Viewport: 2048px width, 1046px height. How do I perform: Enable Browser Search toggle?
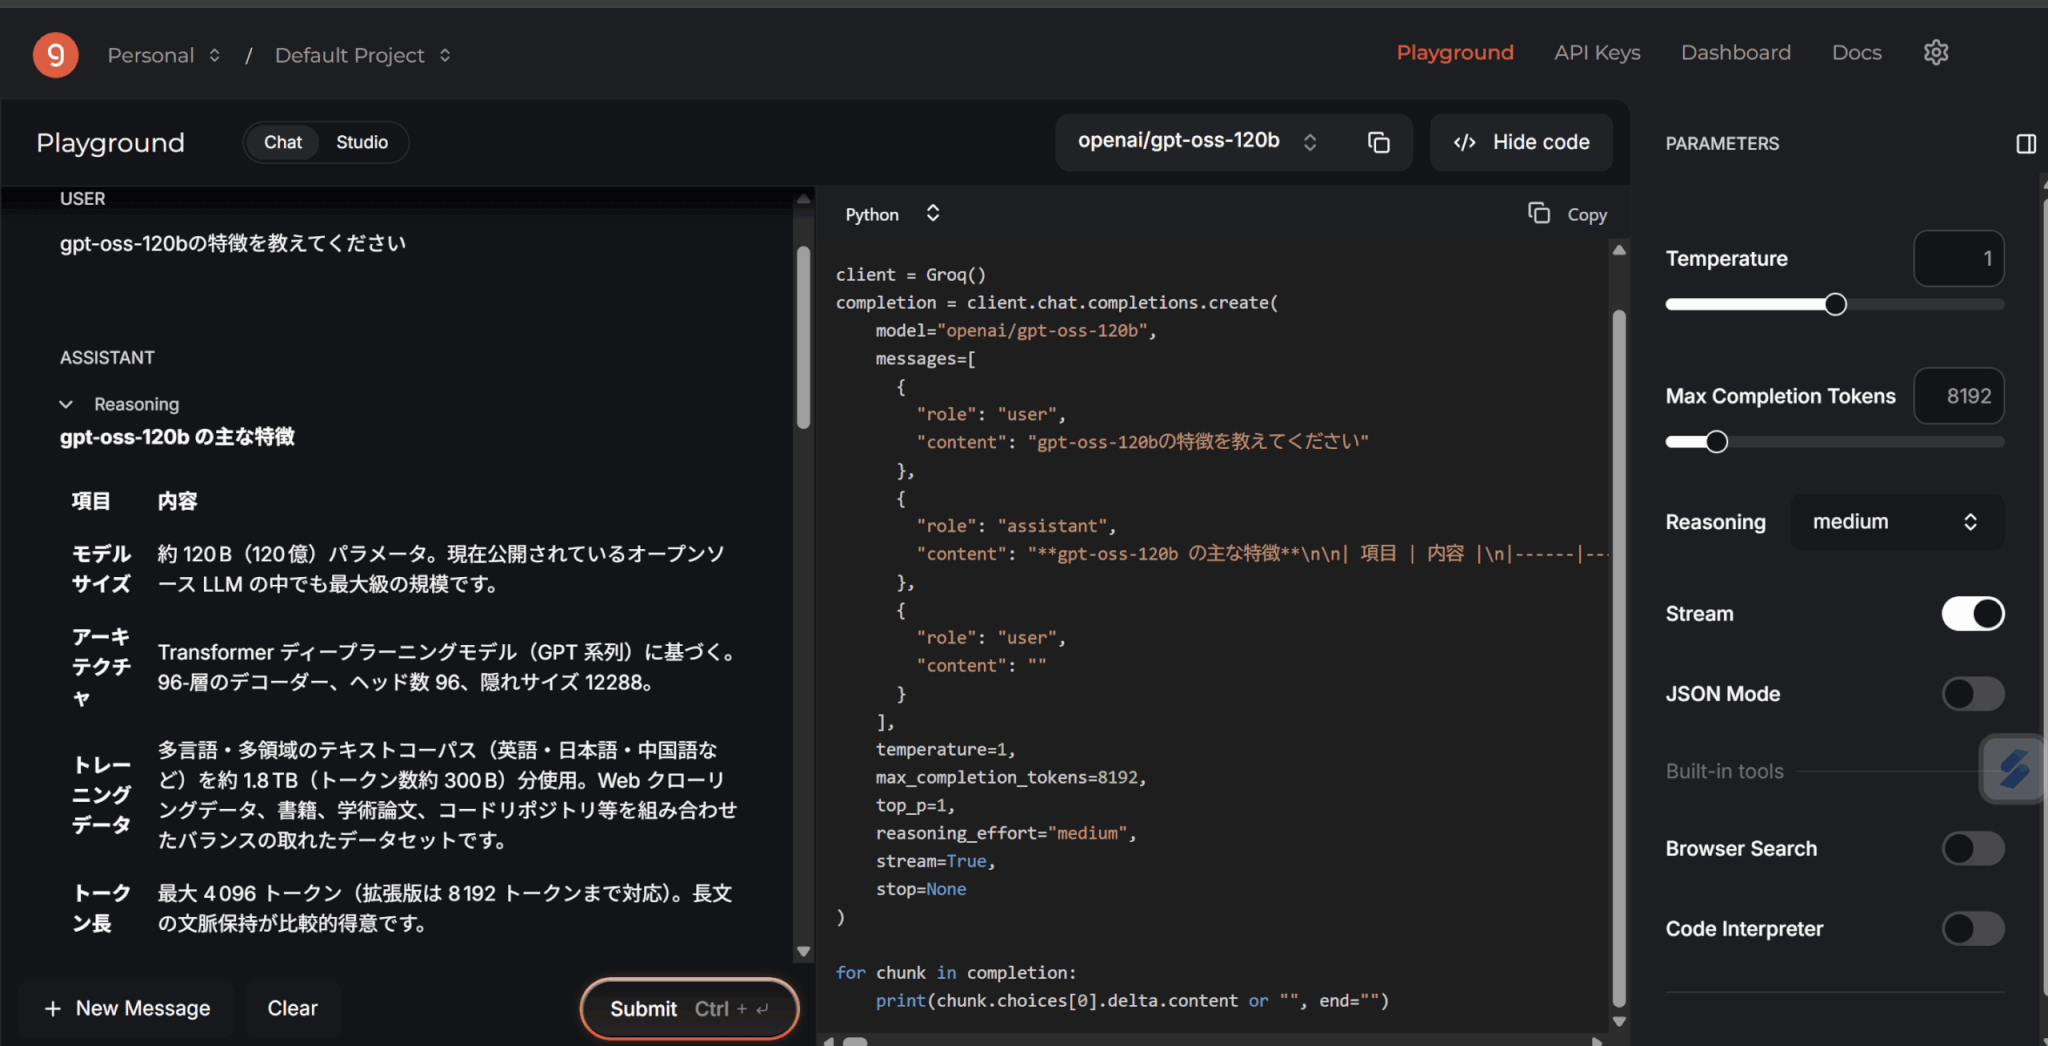pos(1973,849)
